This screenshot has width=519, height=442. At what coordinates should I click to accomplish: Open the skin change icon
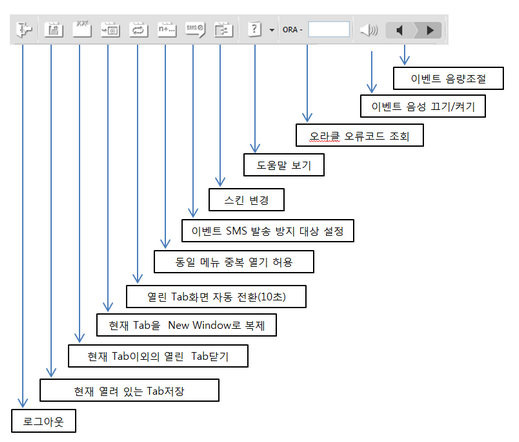click(223, 30)
